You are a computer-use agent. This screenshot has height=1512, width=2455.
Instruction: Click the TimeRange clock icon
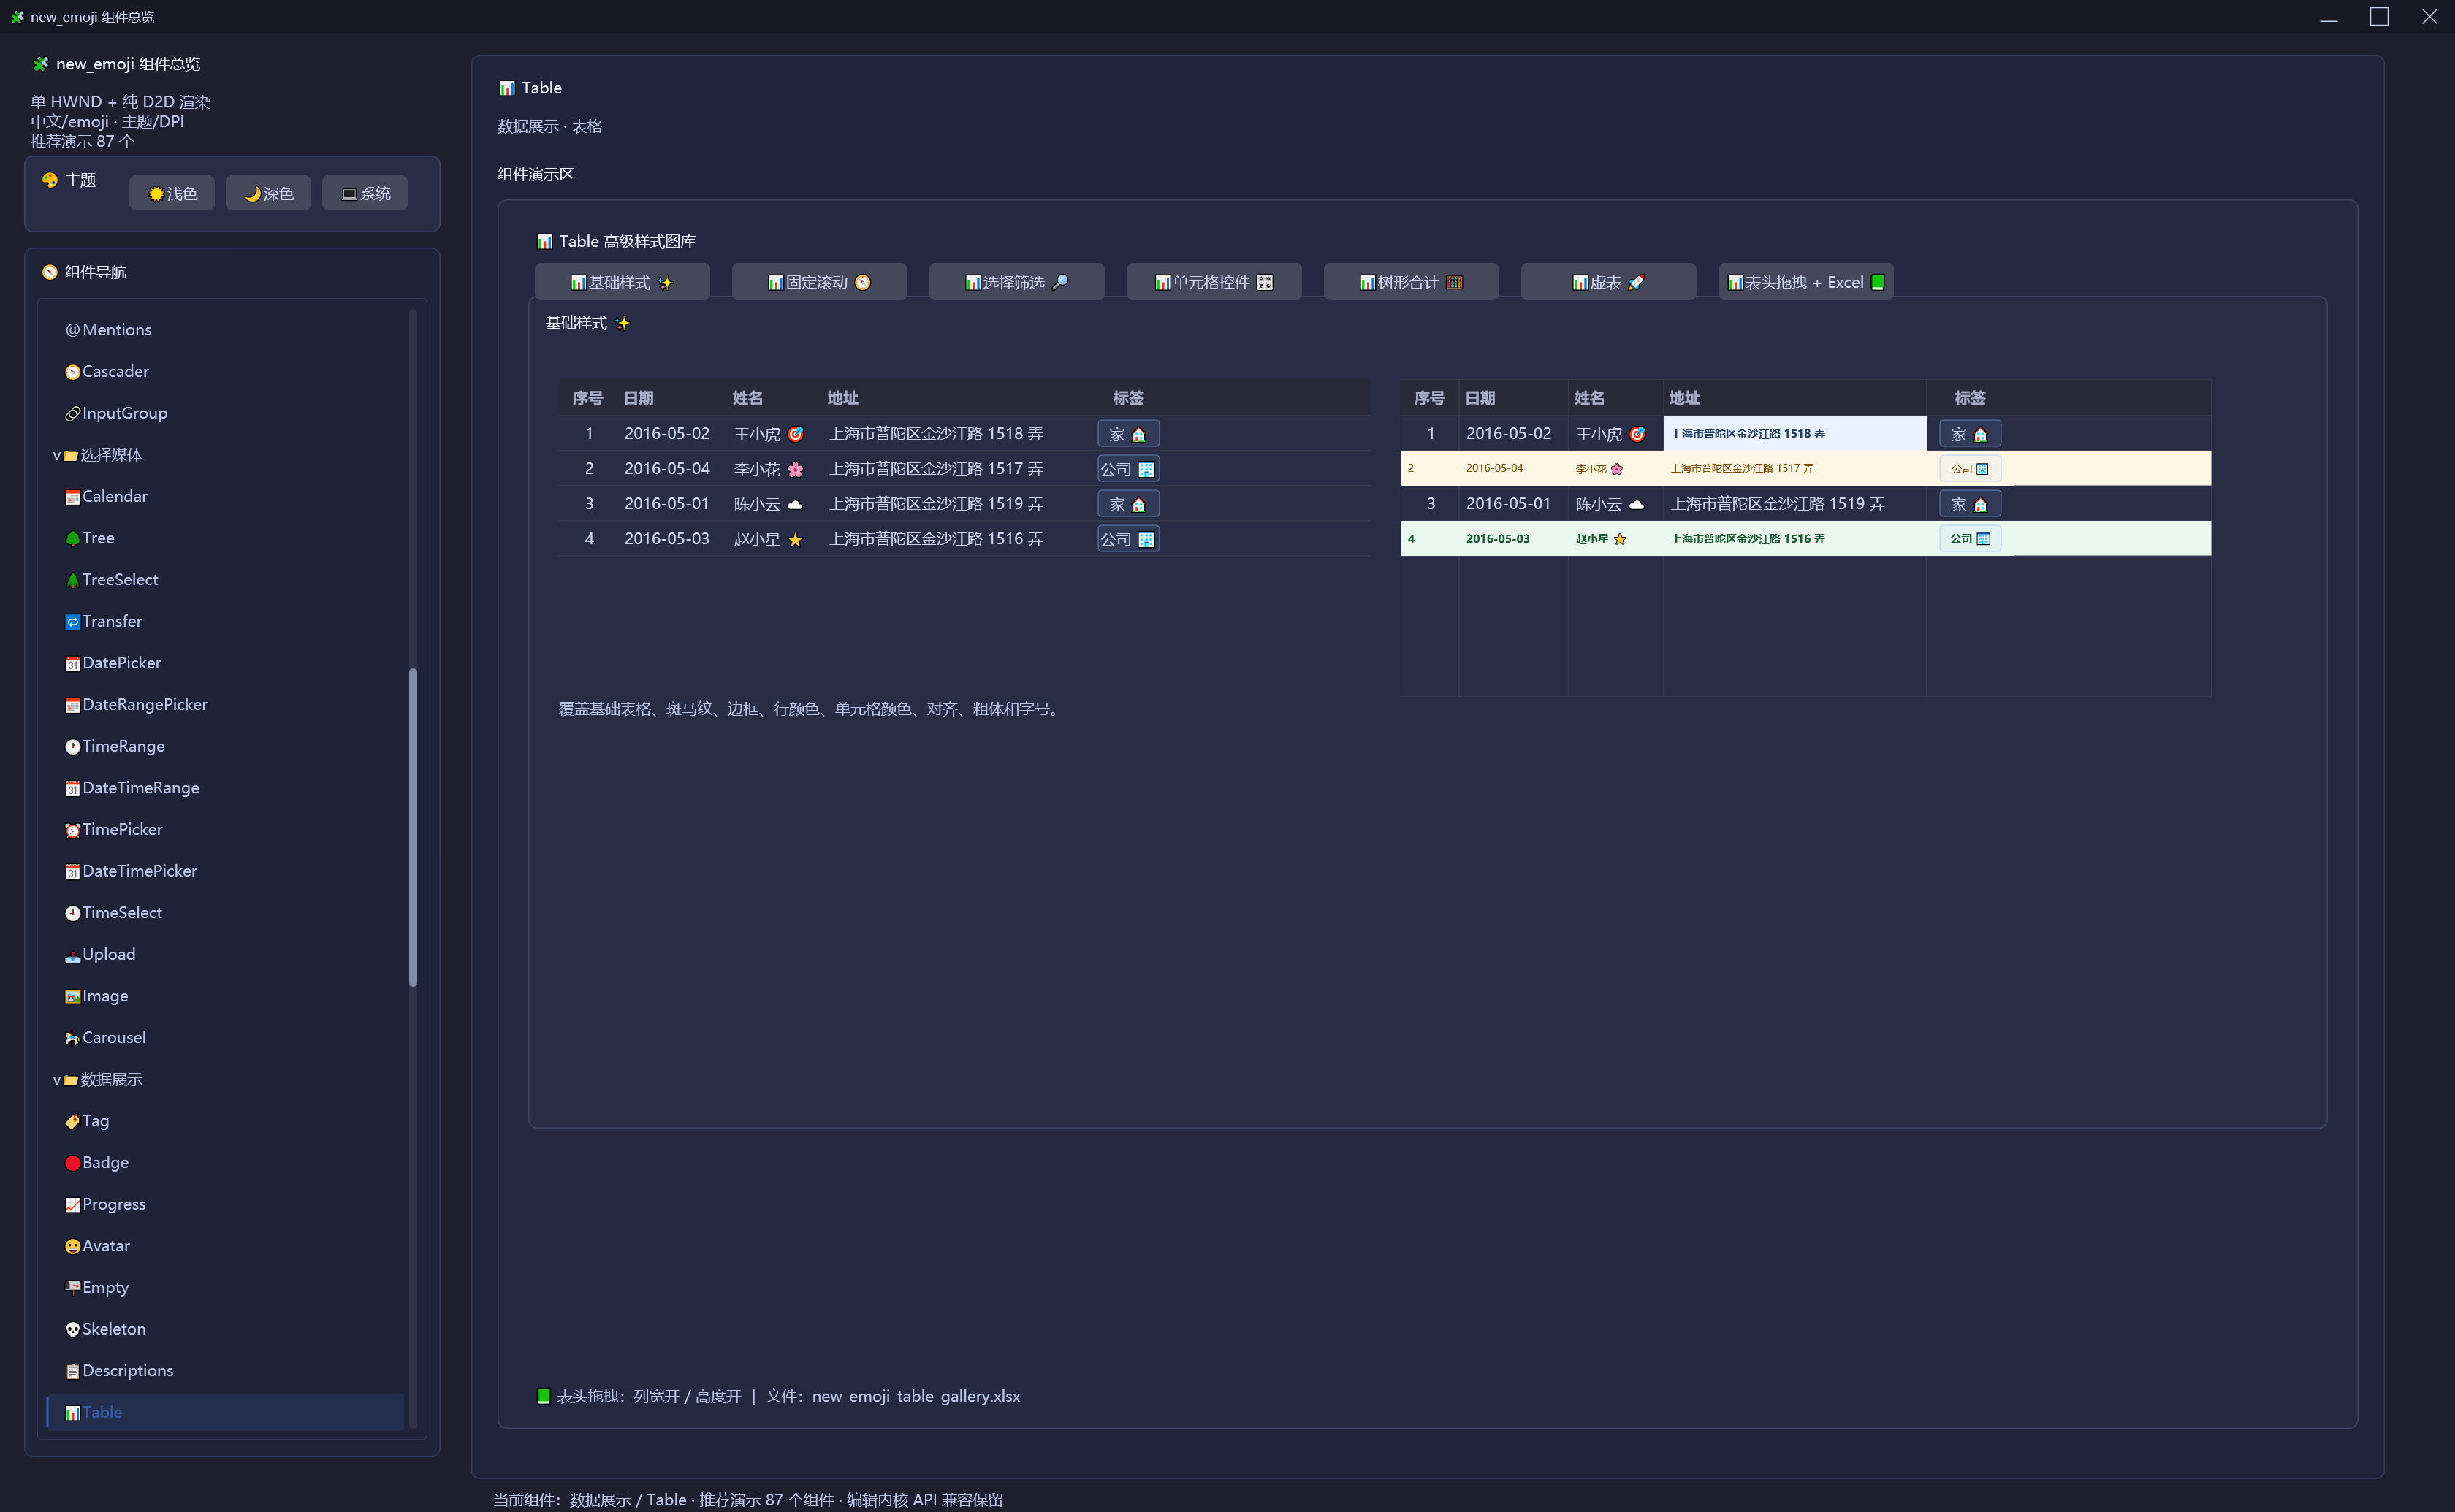tap(72, 747)
